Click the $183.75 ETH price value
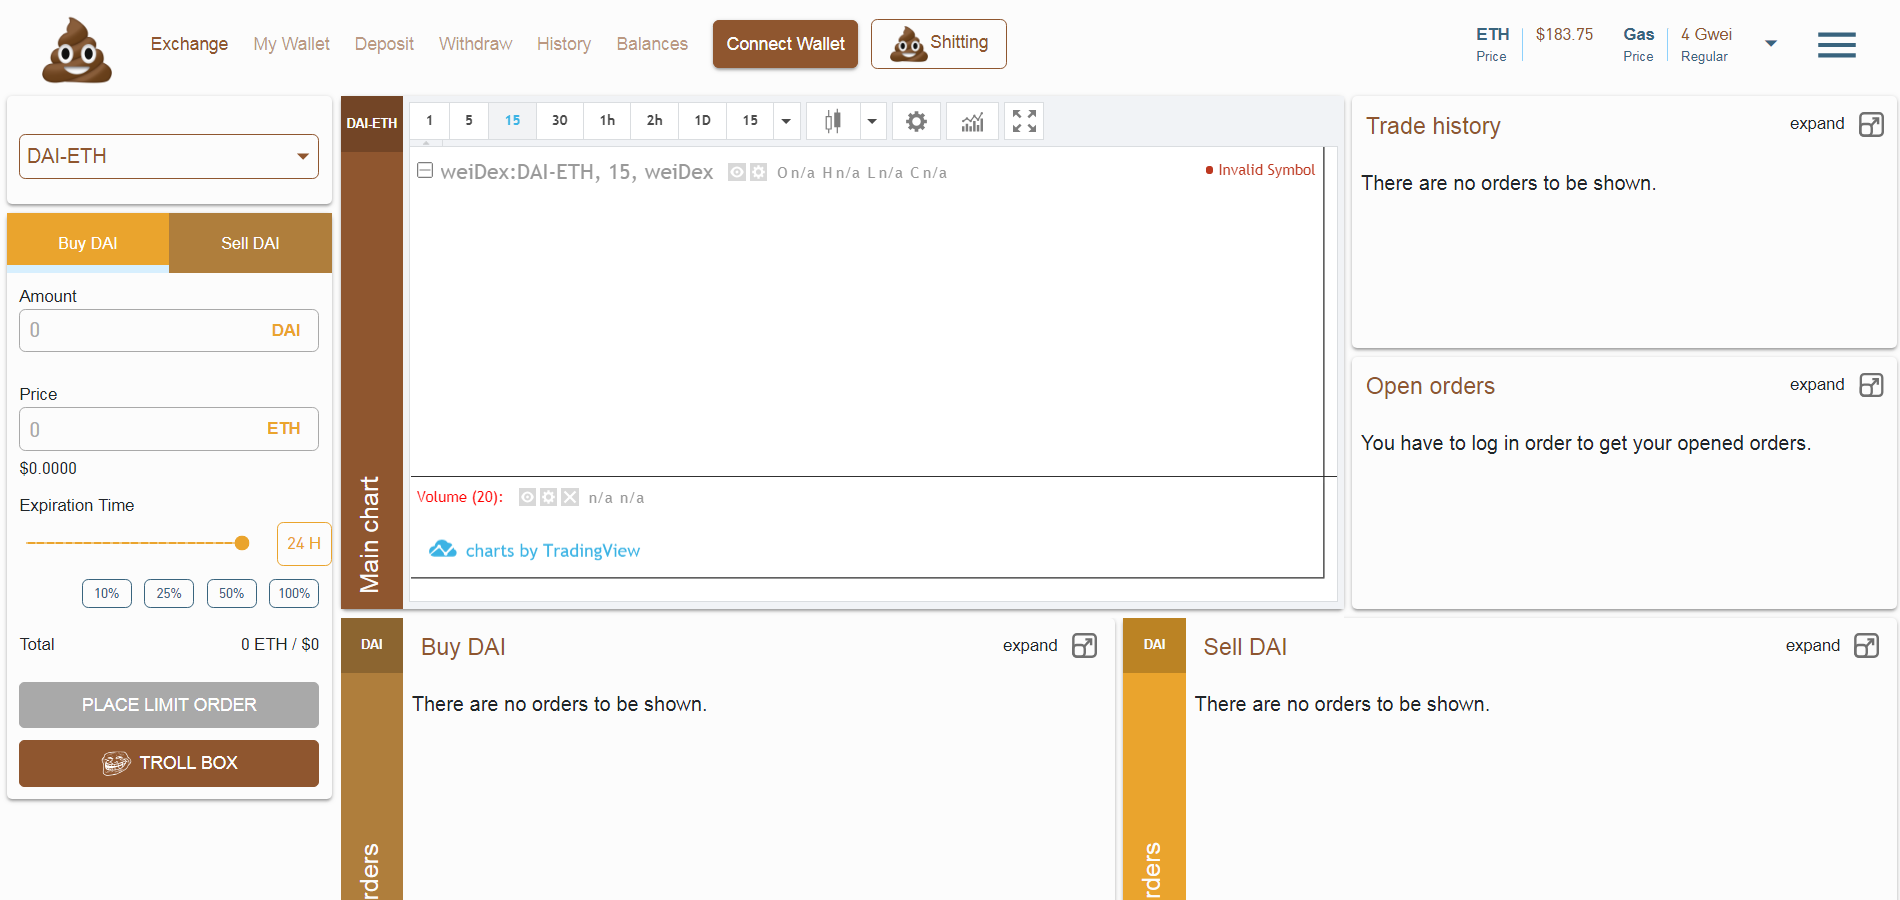 pyautogui.click(x=1564, y=34)
